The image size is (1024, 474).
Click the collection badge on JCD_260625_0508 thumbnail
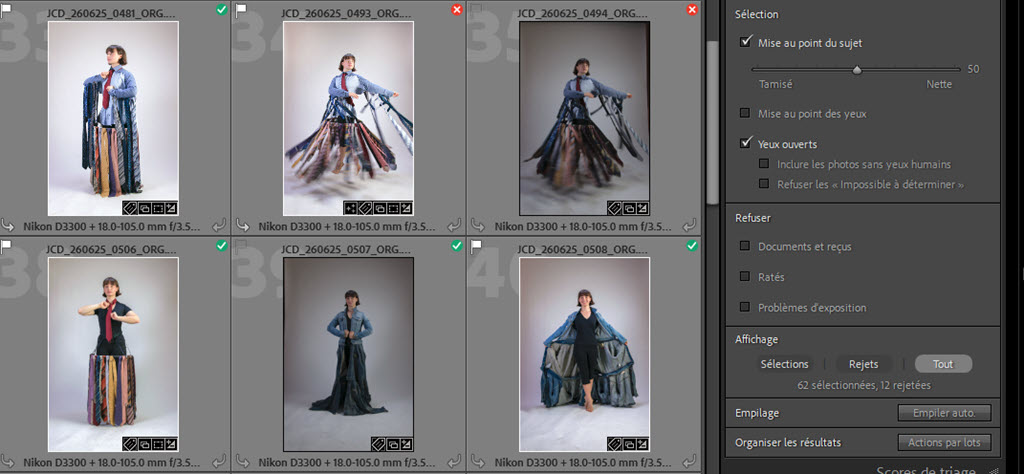tap(629, 445)
